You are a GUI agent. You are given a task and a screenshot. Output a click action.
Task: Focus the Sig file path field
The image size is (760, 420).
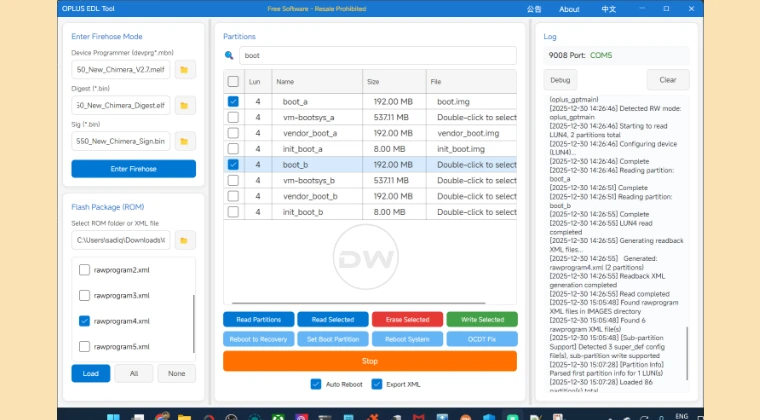click(x=121, y=141)
